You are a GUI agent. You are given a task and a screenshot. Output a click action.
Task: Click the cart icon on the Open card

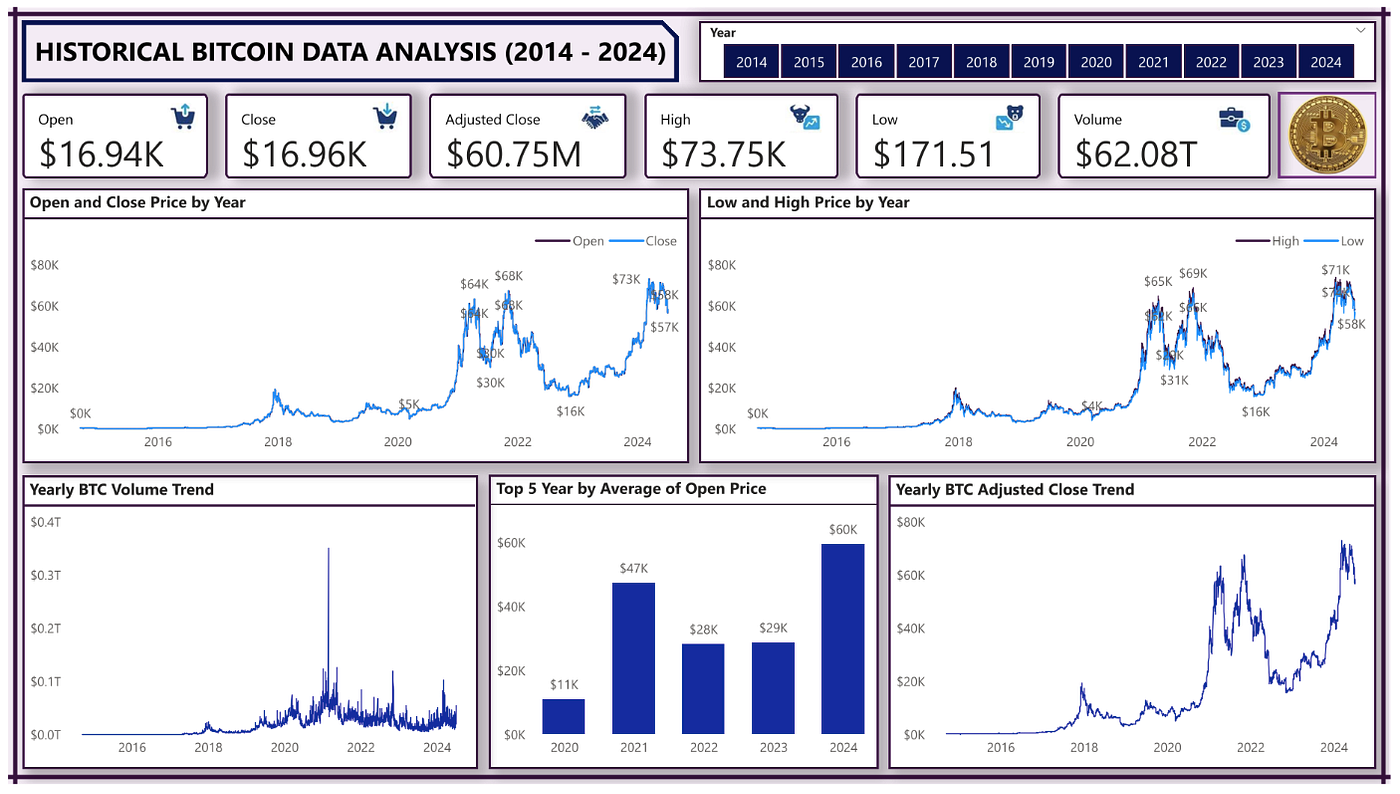click(x=182, y=117)
